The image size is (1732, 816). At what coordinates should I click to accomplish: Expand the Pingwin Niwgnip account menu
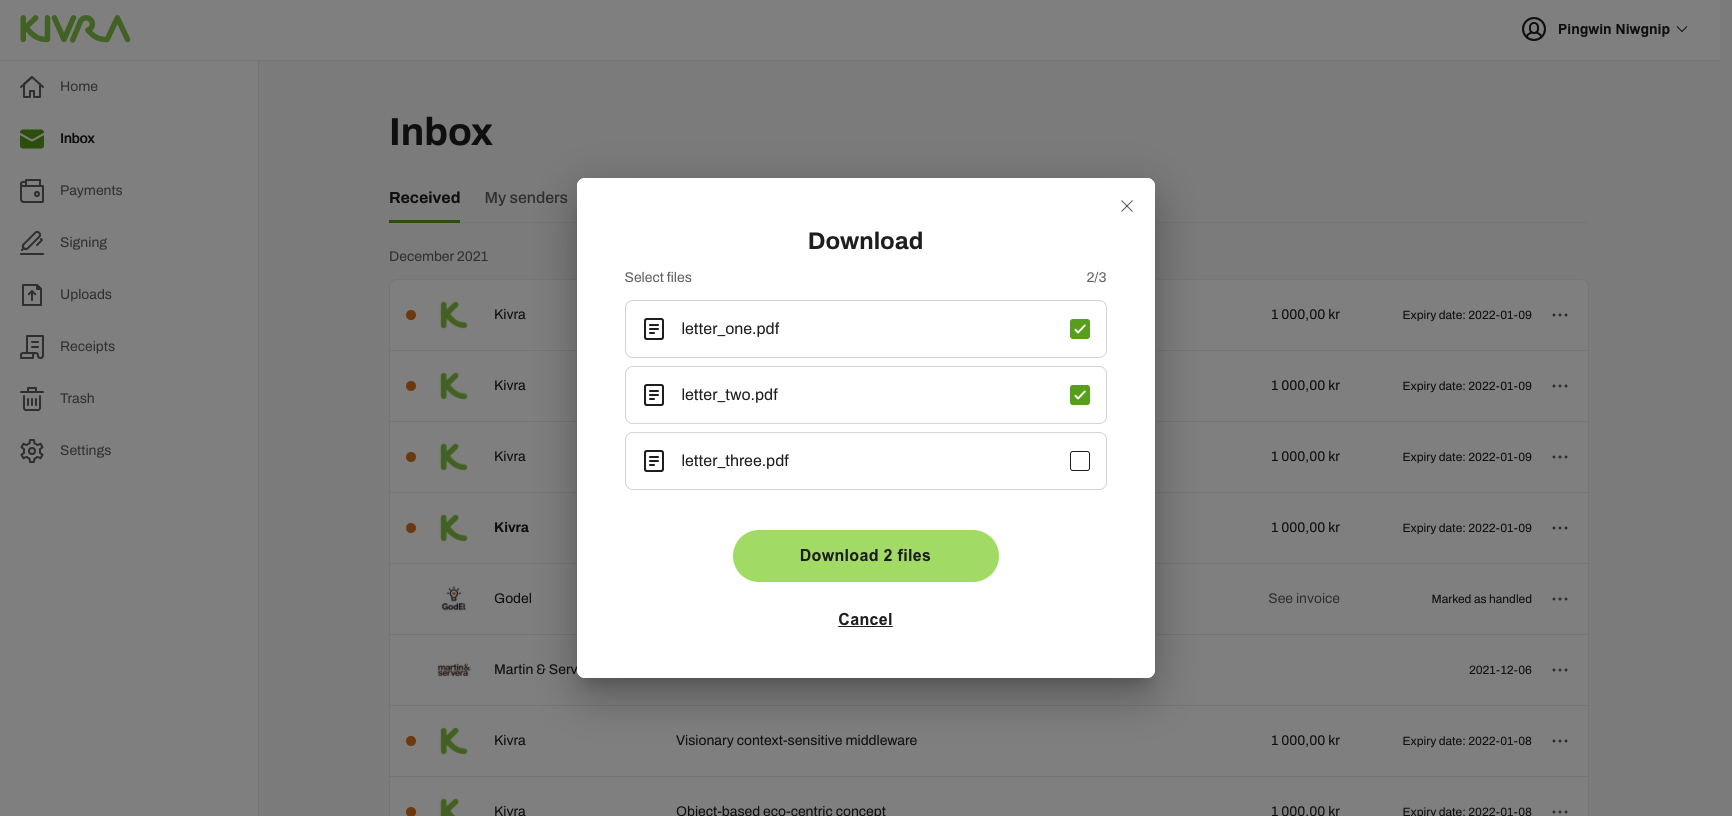pyautogui.click(x=1622, y=29)
